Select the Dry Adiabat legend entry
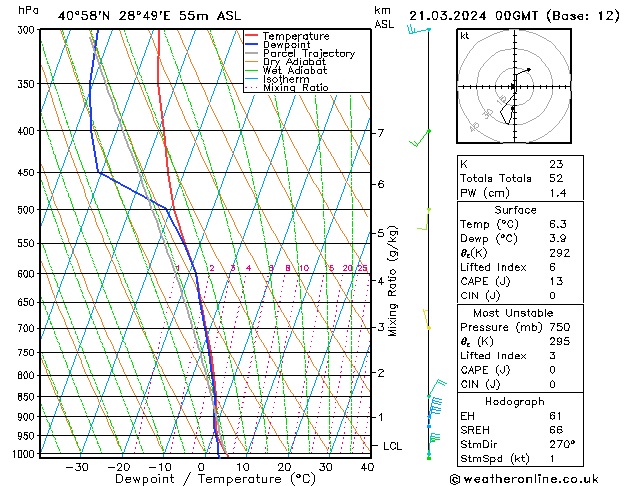The height and width of the screenshot is (486, 629). (286, 62)
